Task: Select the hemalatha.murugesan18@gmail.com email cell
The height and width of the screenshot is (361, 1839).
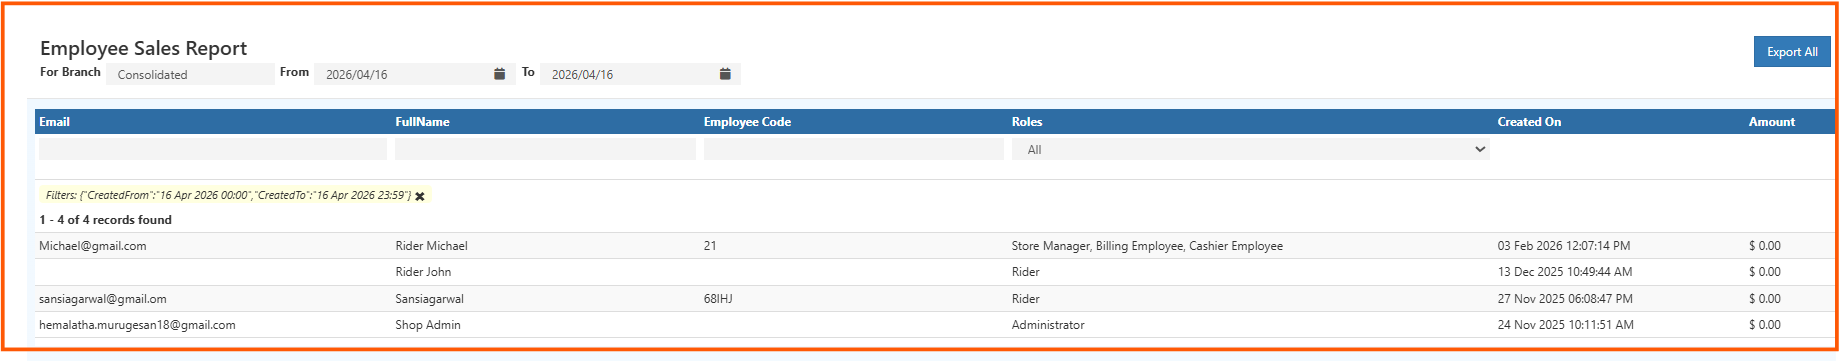Action: (x=137, y=325)
